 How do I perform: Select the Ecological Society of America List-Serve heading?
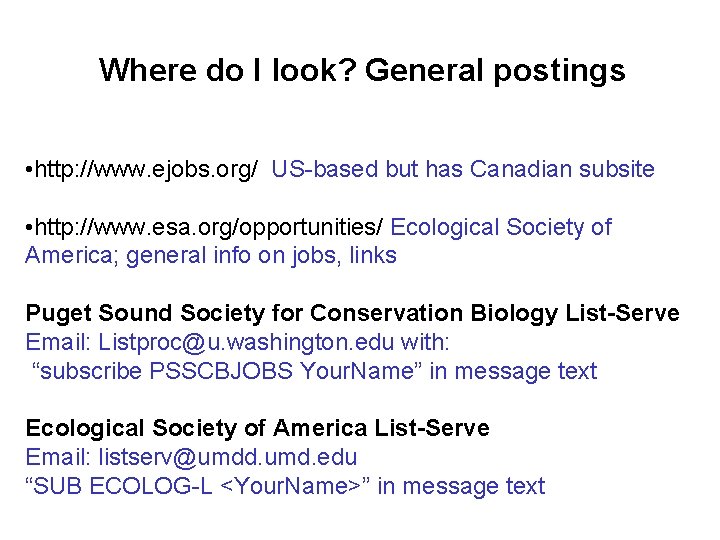(x=258, y=428)
